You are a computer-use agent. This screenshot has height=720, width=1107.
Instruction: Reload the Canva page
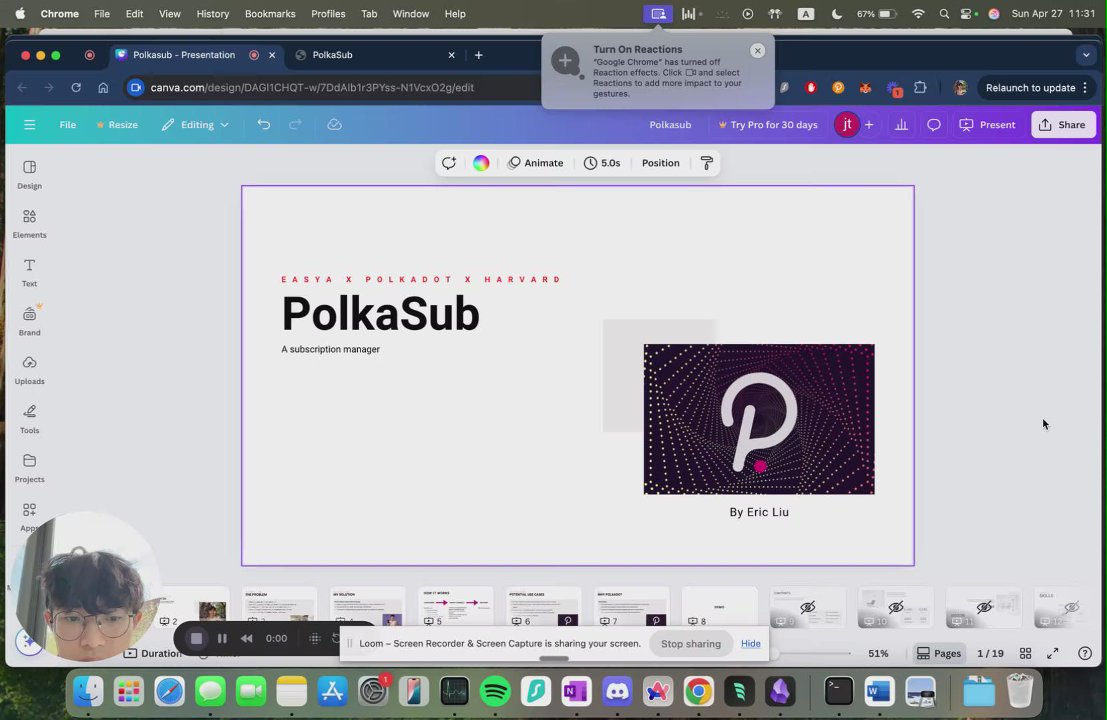coord(76,88)
